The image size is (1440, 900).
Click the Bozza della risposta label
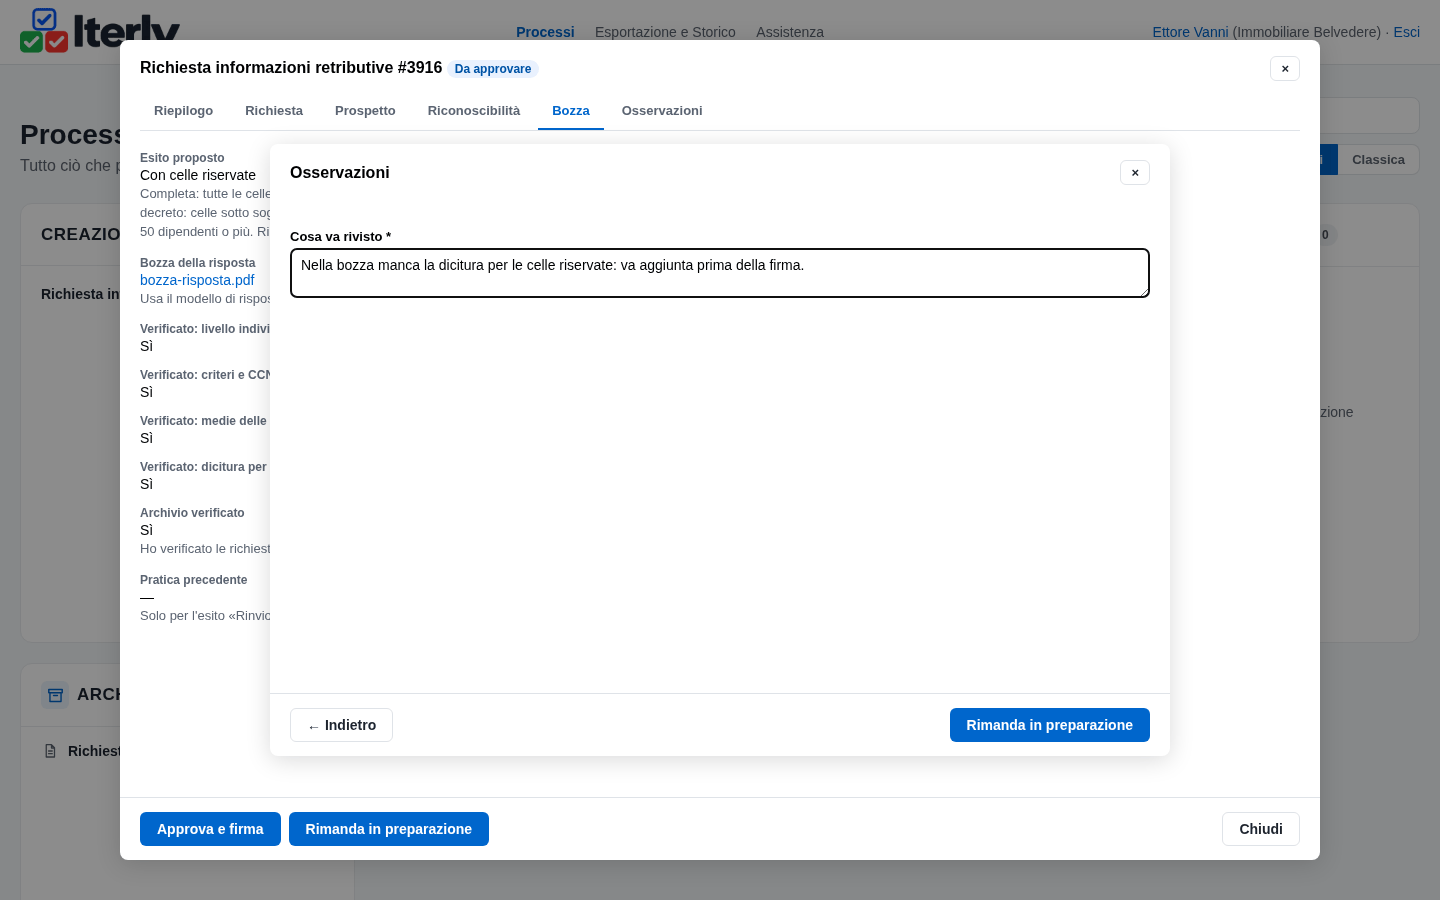point(198,263)
